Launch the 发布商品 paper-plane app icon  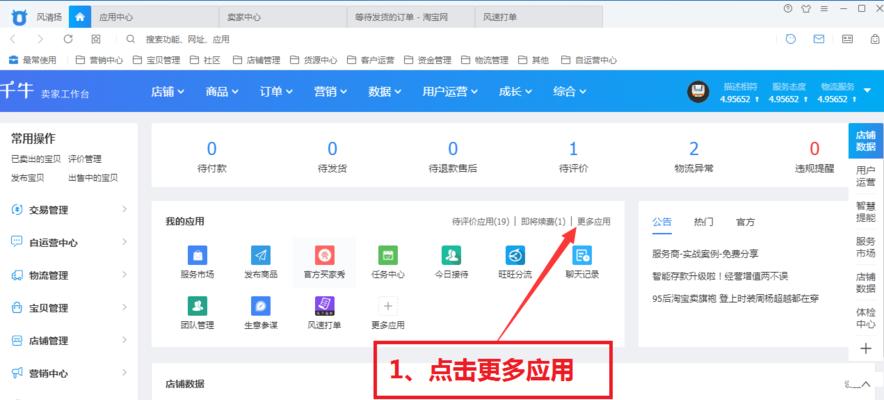tap(260, 255)
